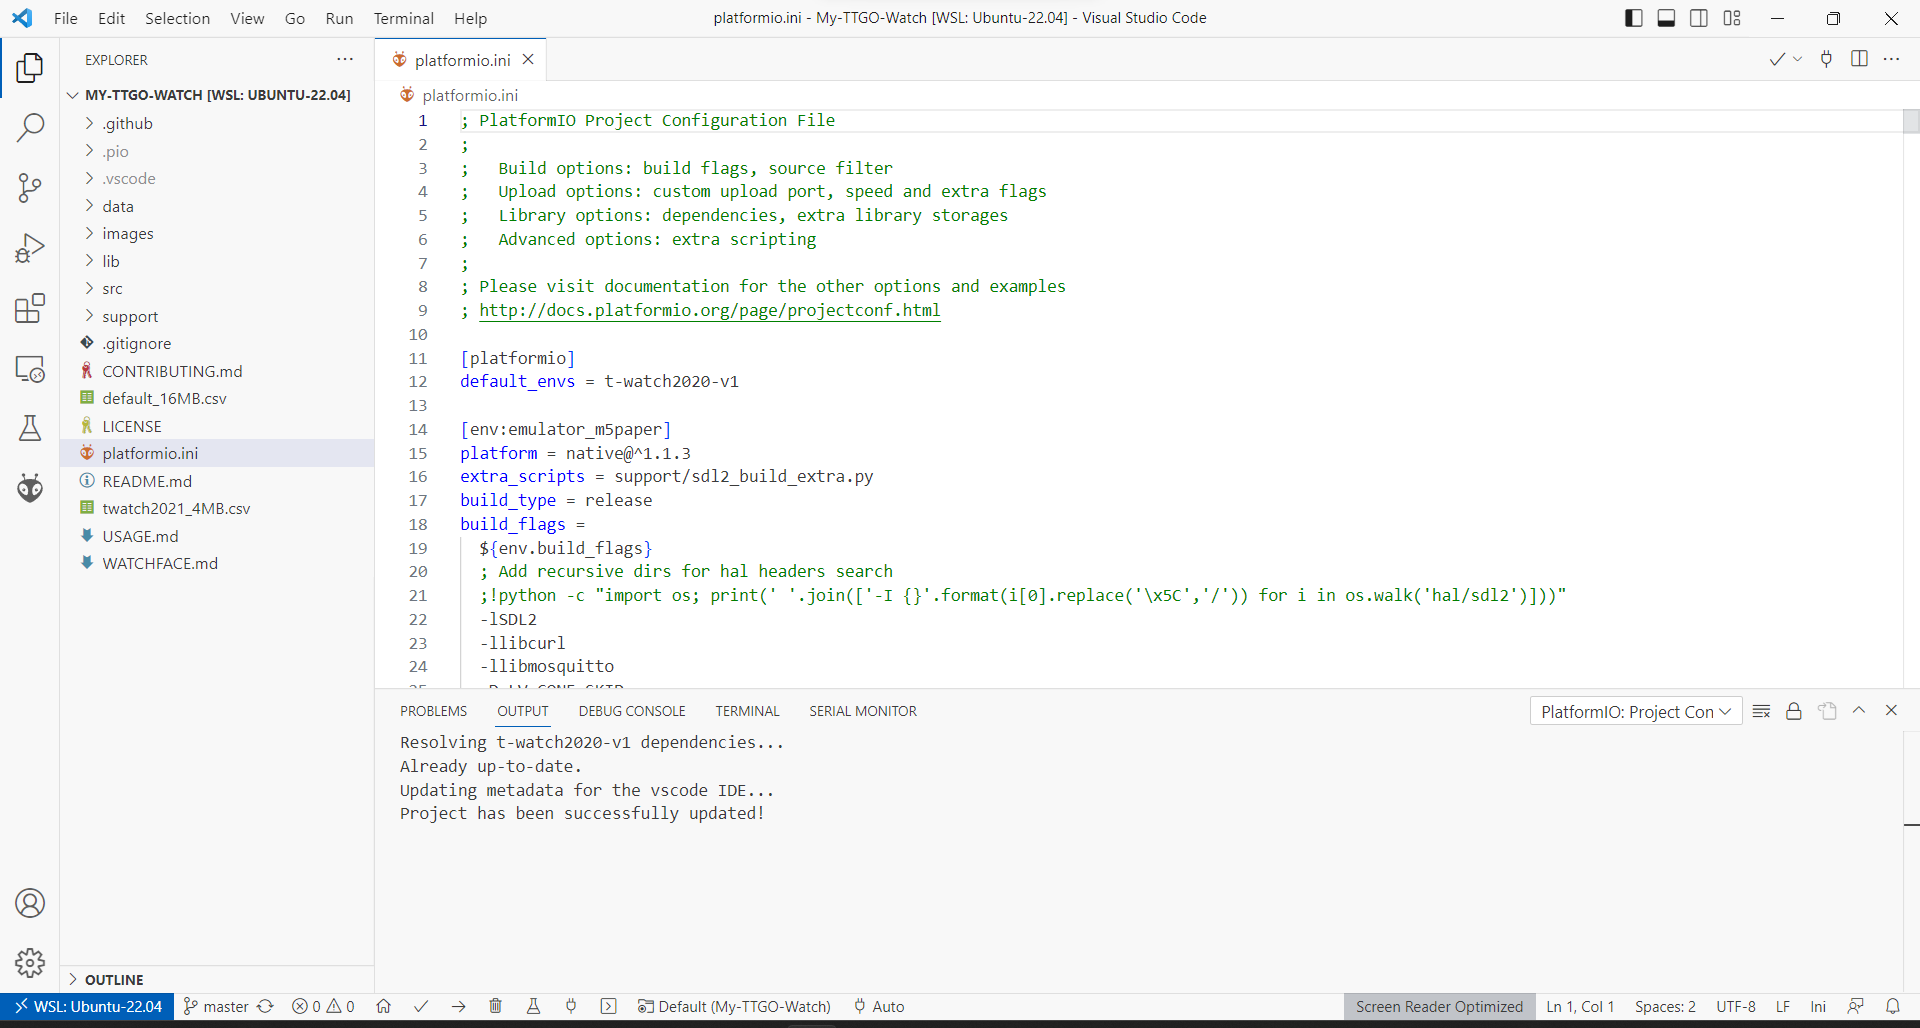Open the Source Control sidebar icon
Image resolution: width=1920 pixels, height=1028 pixels.
click(30, 188)
